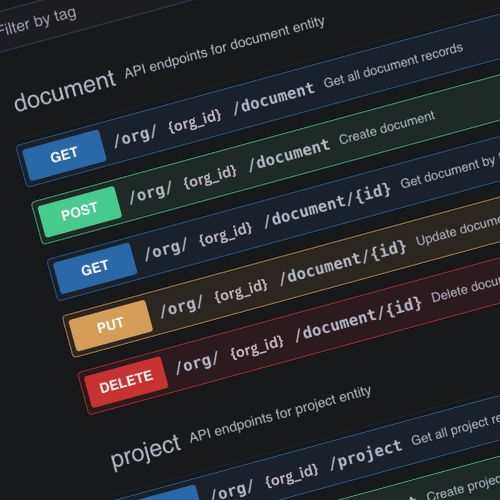Click the POST badge for Create document
500x500 pixels.
[x=79, y=212]
